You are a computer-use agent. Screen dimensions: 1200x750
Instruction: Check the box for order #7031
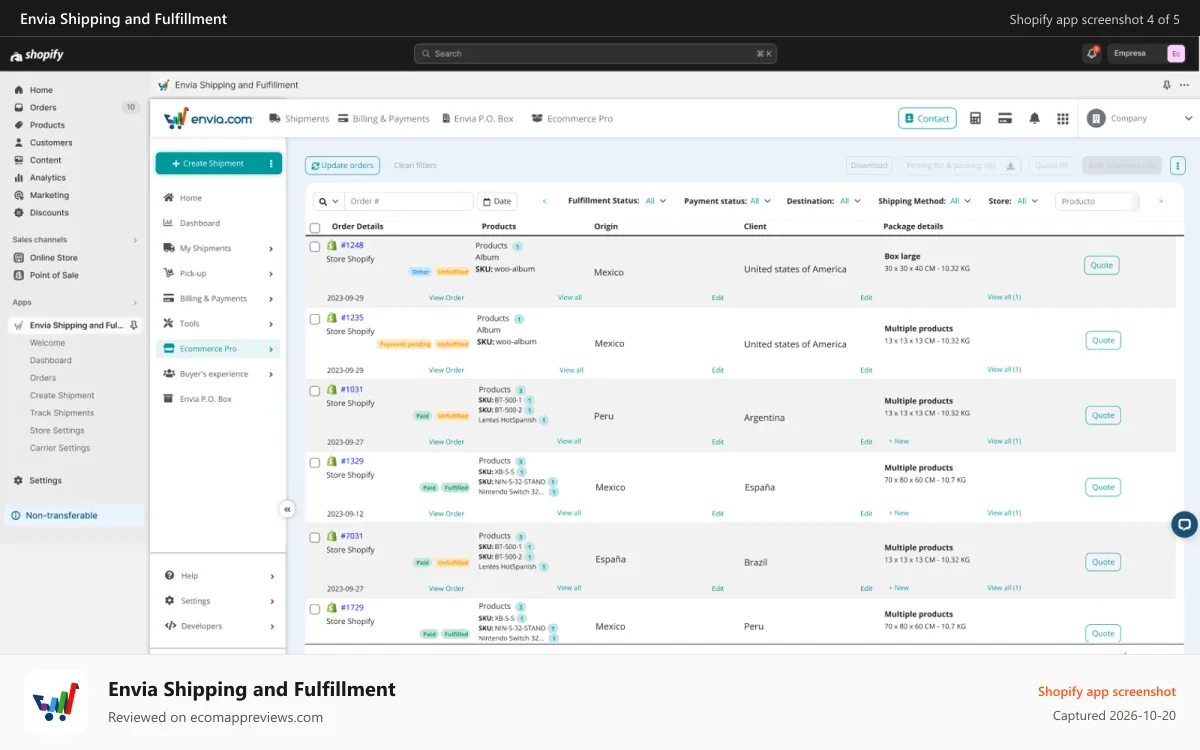point(315,537)
